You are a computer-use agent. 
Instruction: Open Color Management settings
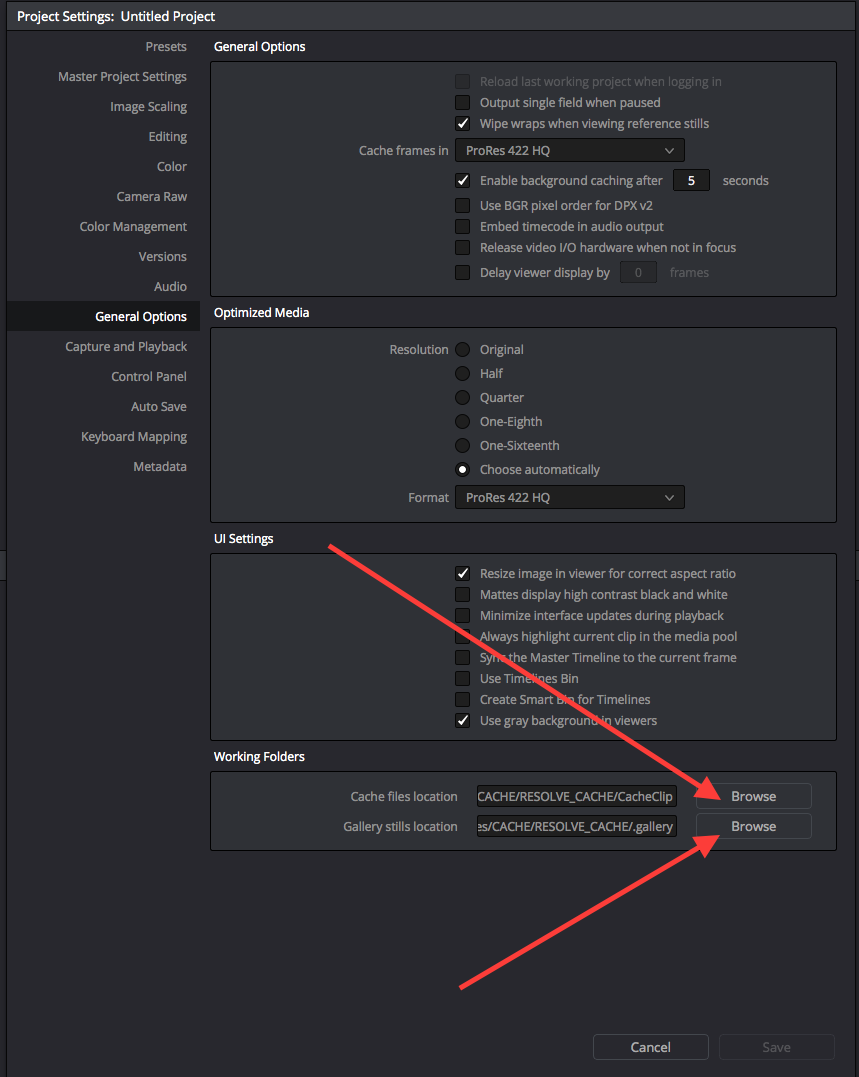click(133, 227)
